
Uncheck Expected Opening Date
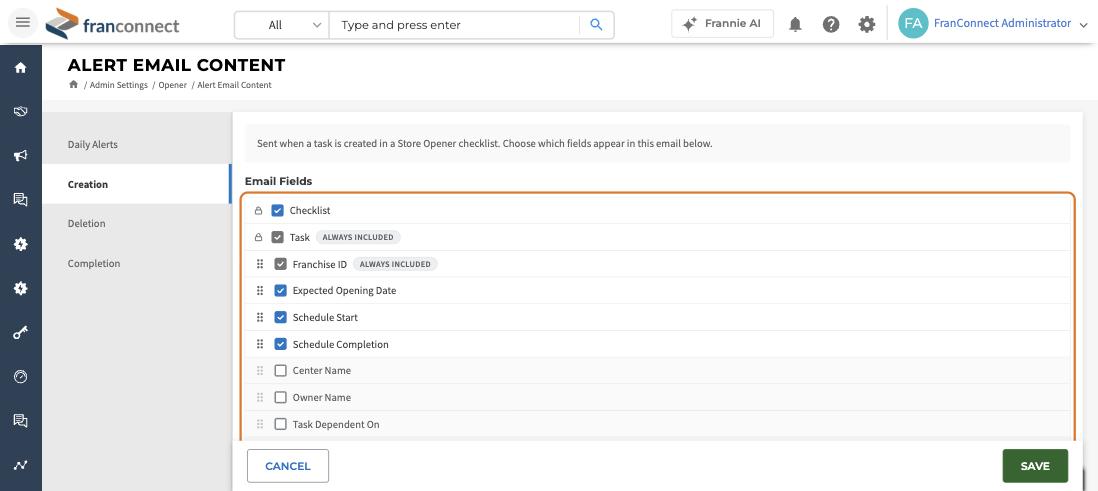point(280,291)
